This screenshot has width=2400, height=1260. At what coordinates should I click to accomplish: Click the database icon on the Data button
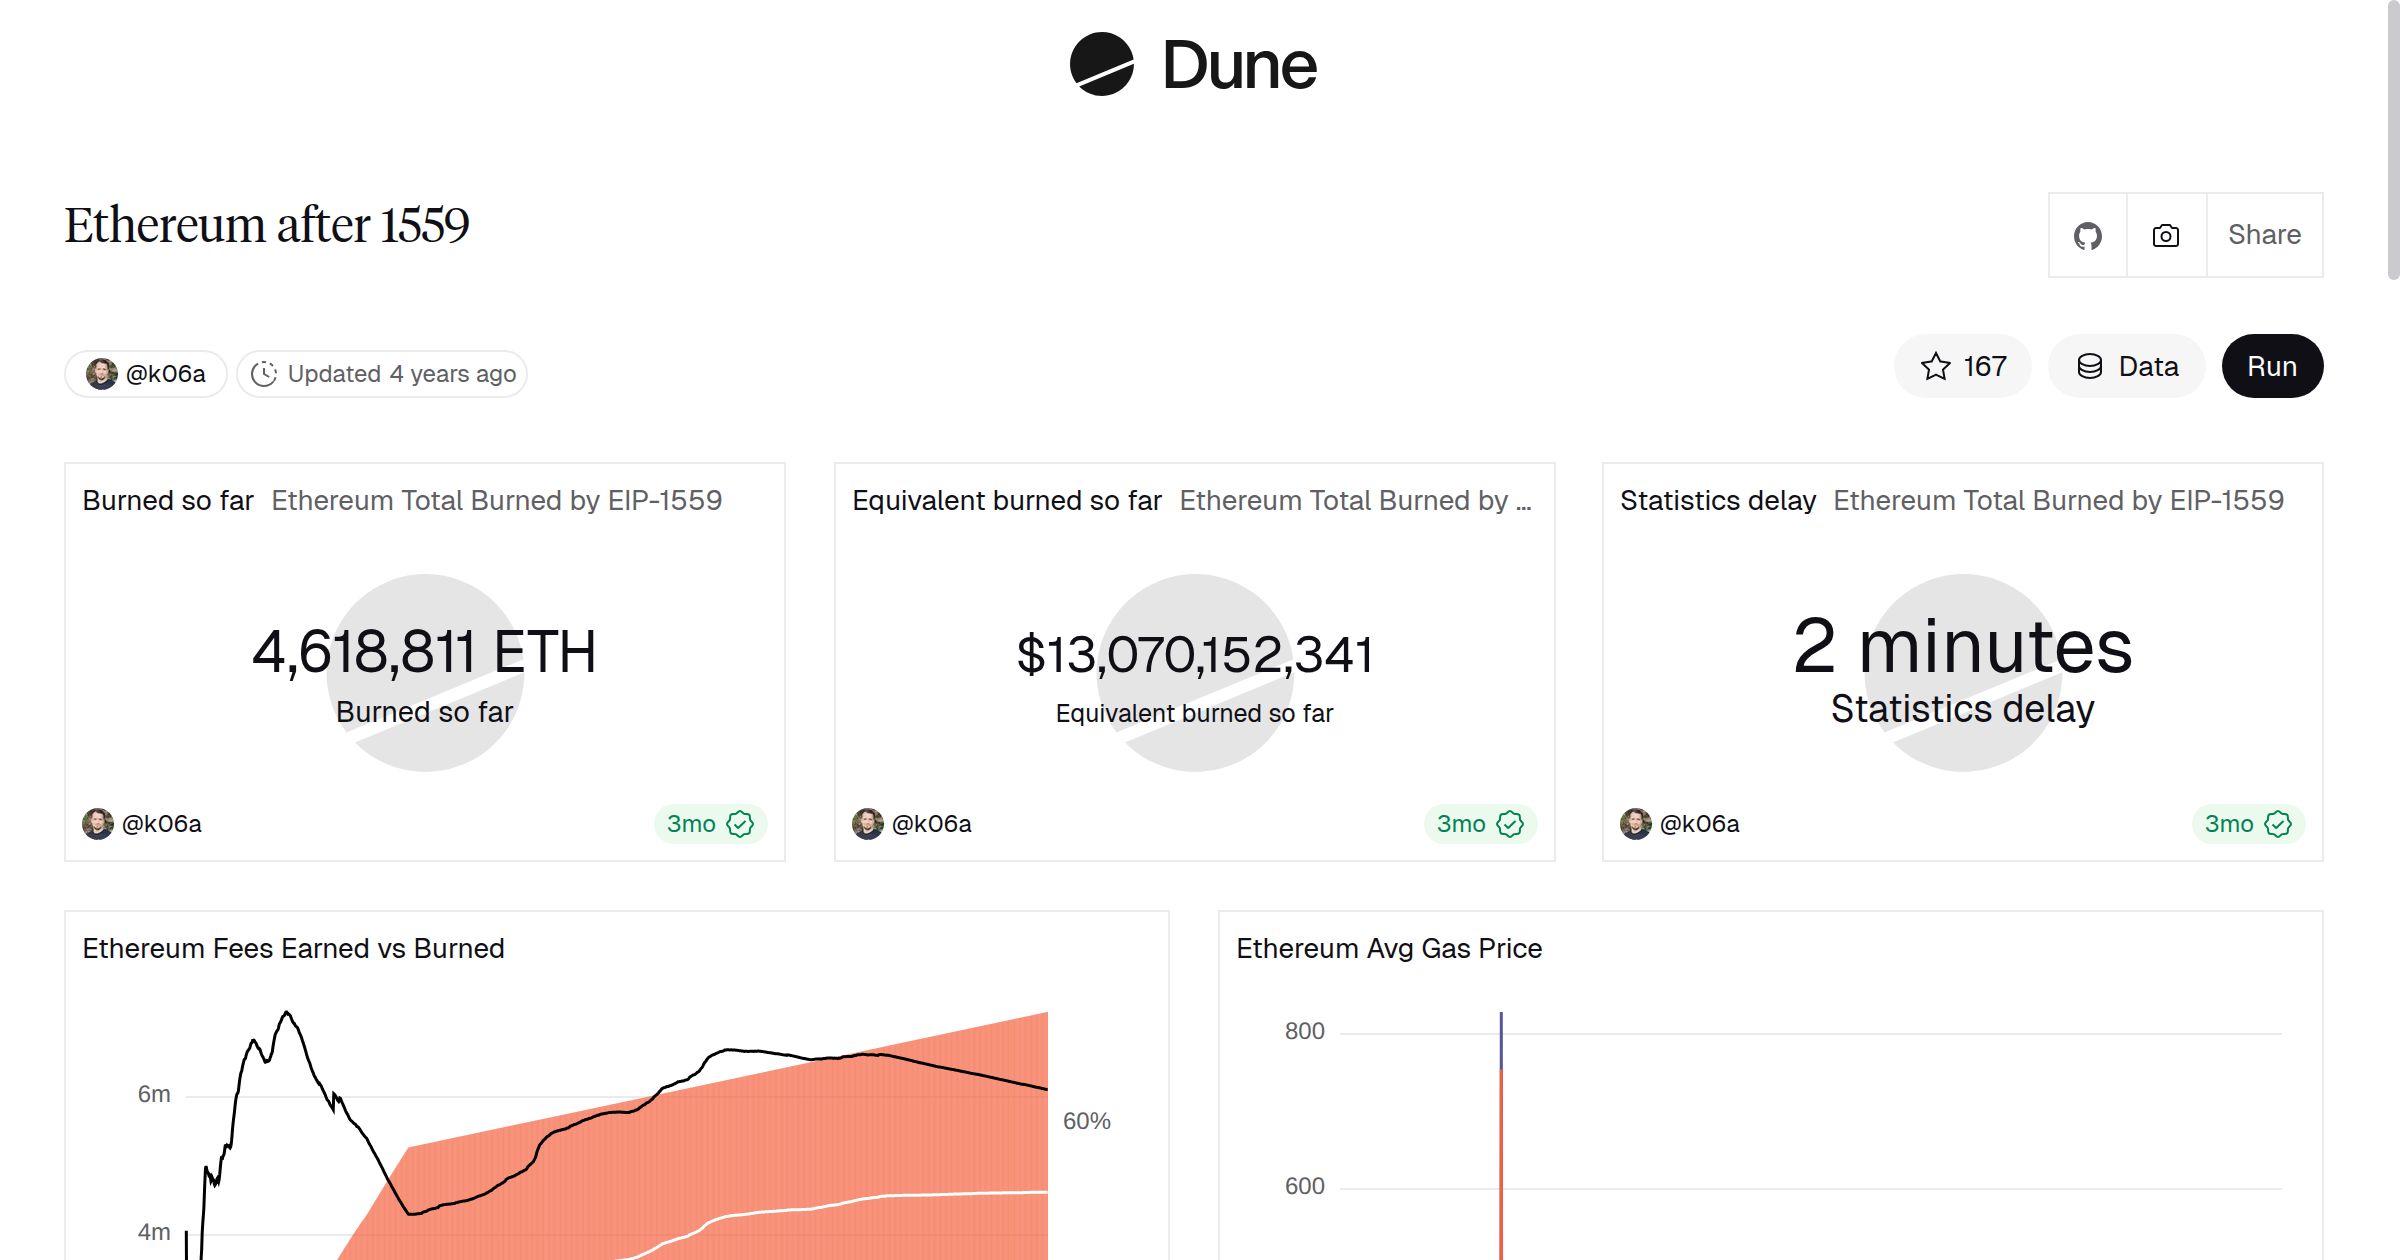click(x=2092, y=366)
